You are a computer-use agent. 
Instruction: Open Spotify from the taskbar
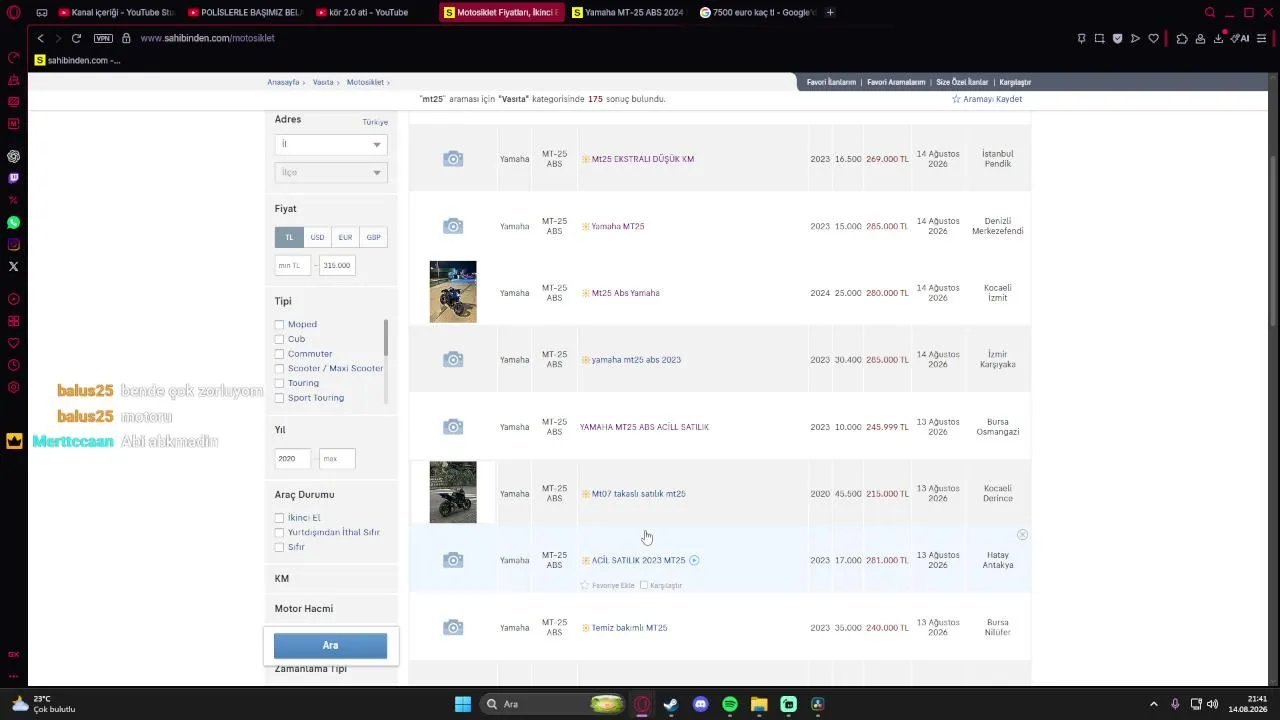pos(729,704)
